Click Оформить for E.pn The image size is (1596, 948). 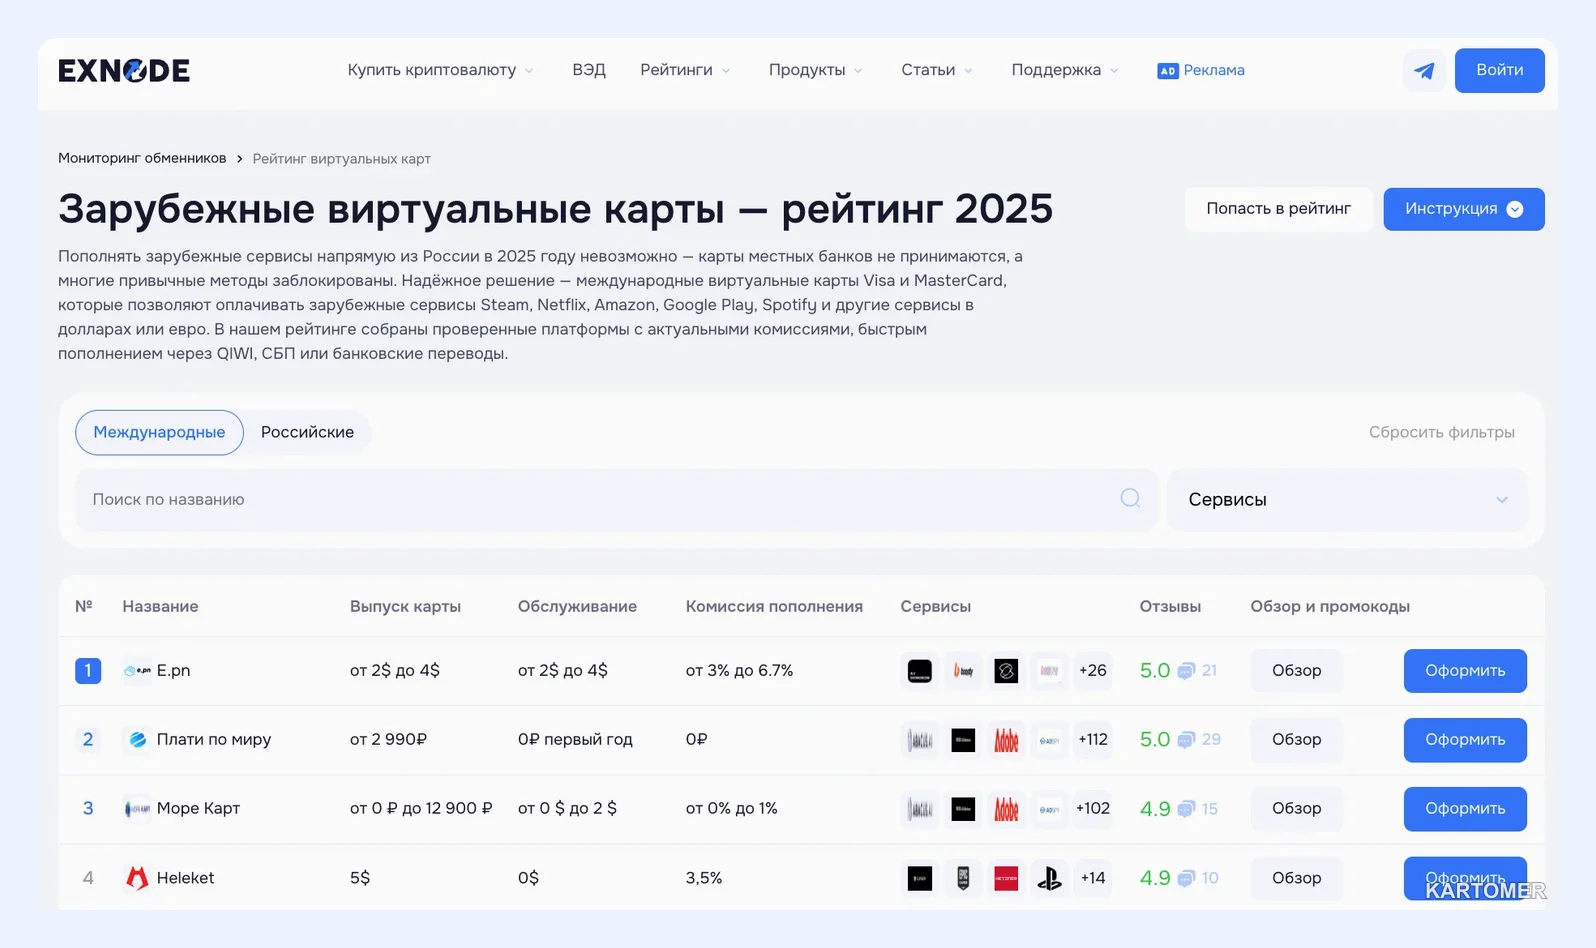tap(1465, 671)
